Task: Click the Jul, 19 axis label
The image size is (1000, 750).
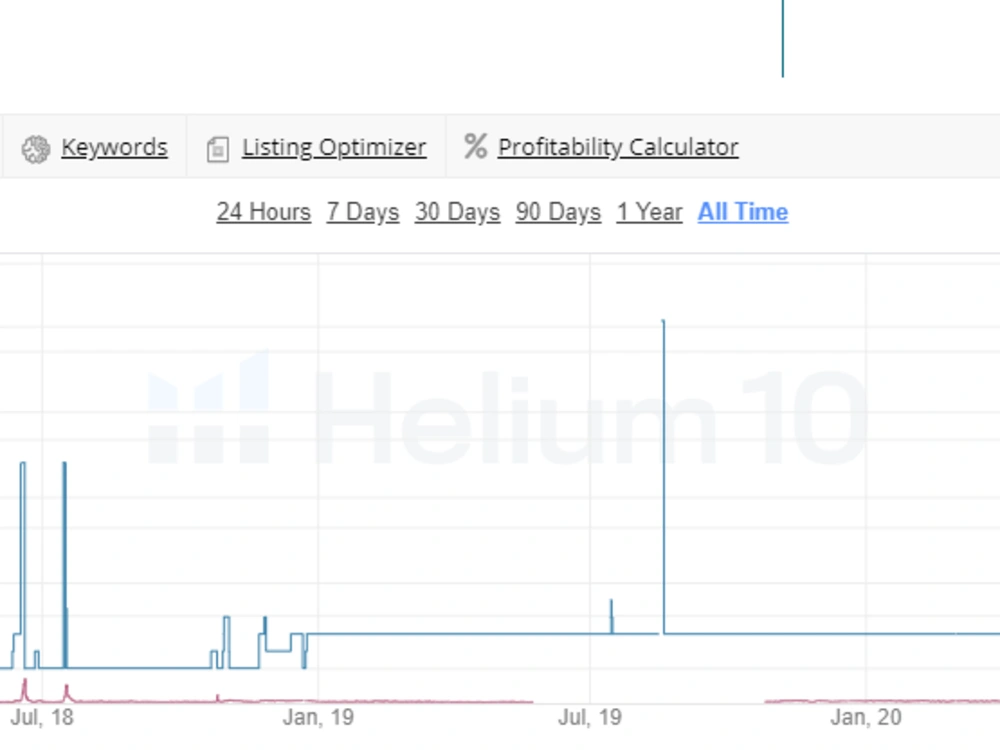Action: 590,717
